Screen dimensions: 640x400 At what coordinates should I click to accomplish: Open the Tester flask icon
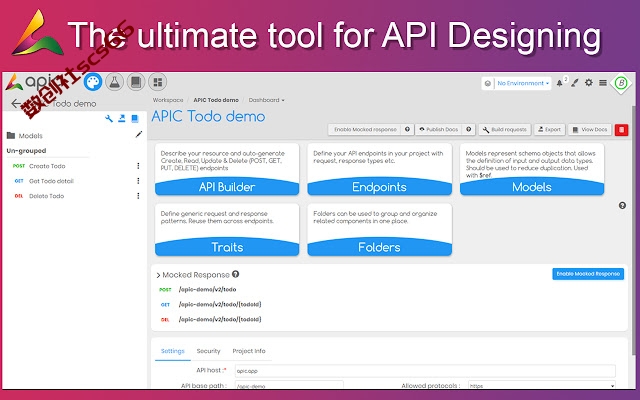click(115, 82)
